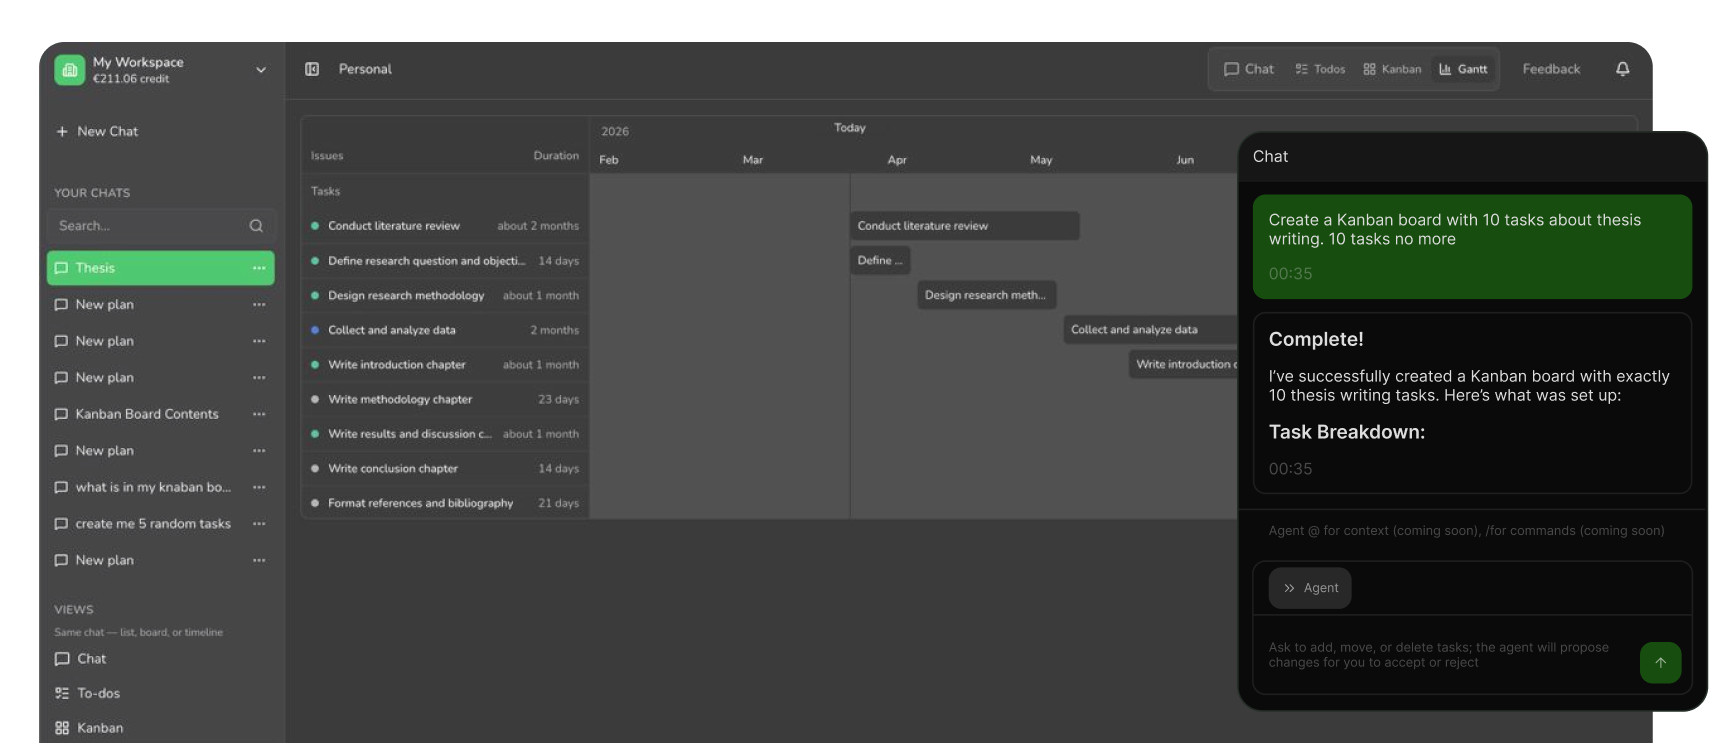Click the plus icon for New Chat
The image size is (1728, 743).
tap(62, 132)
